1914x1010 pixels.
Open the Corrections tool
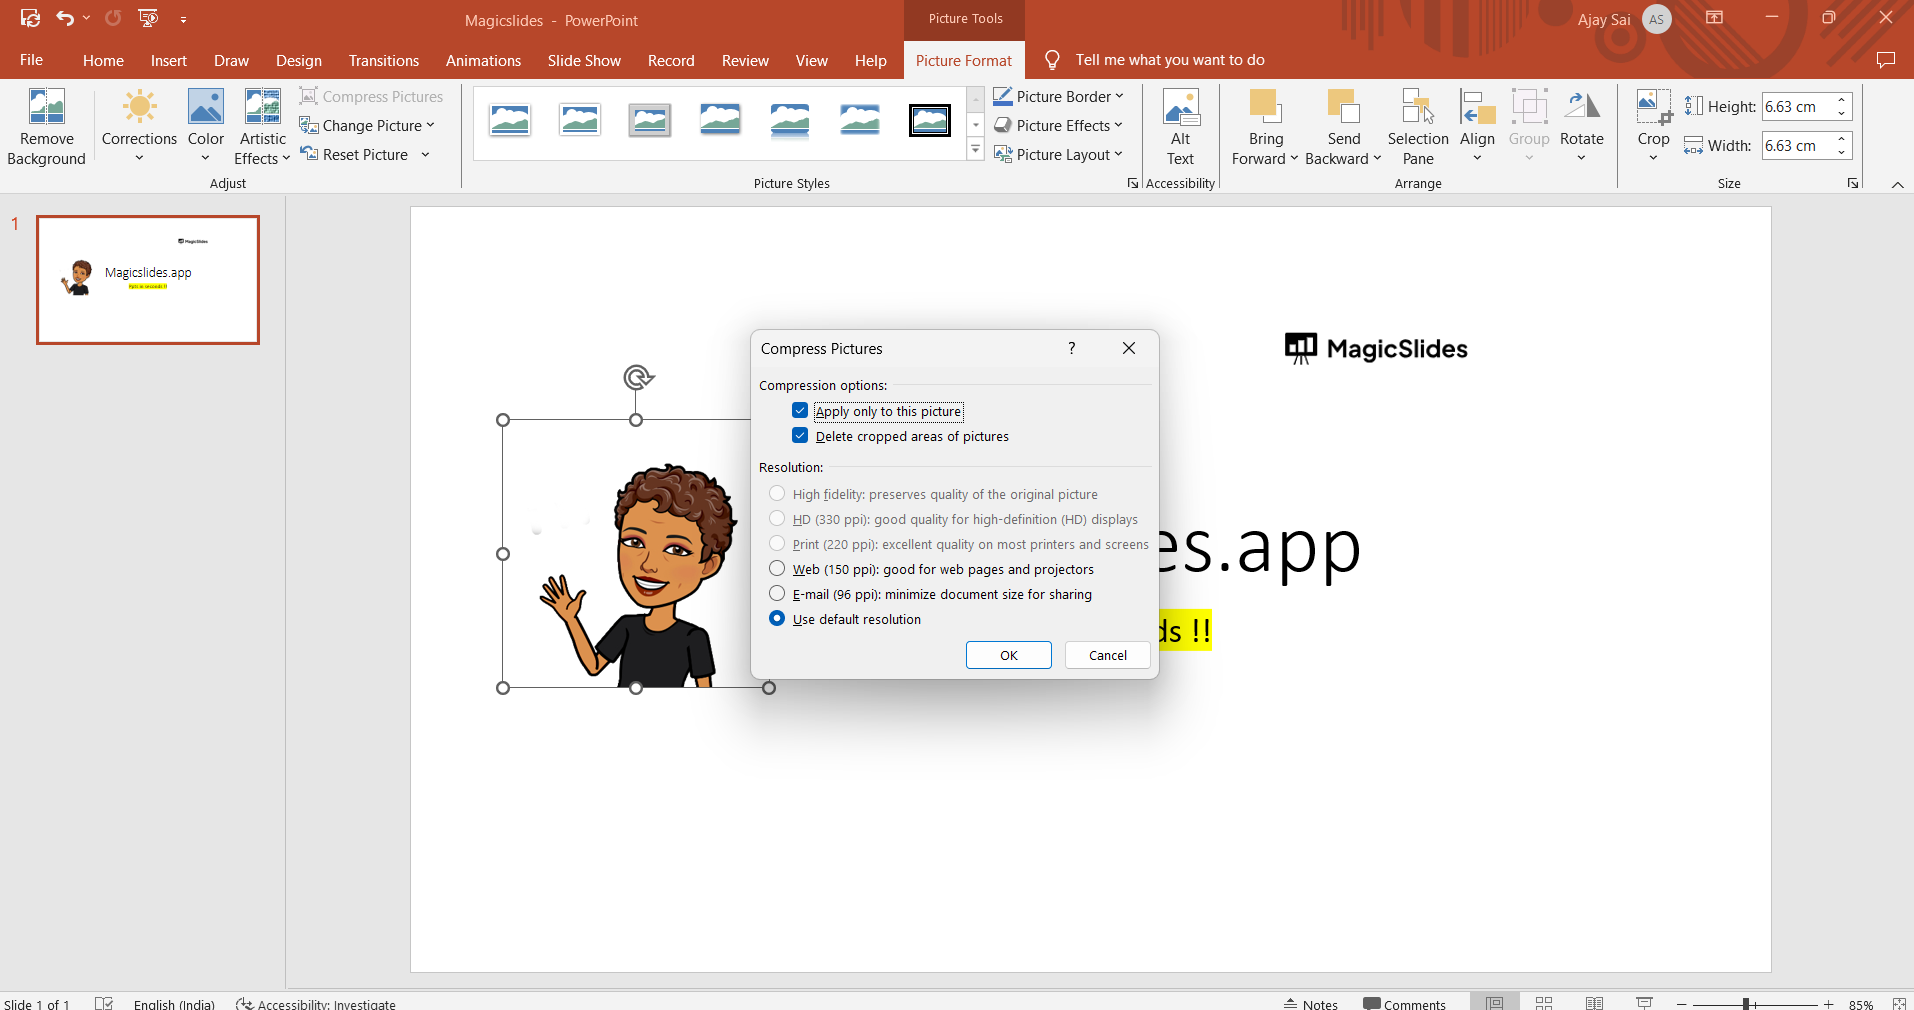pyautogui.click(x=139, y=108)
